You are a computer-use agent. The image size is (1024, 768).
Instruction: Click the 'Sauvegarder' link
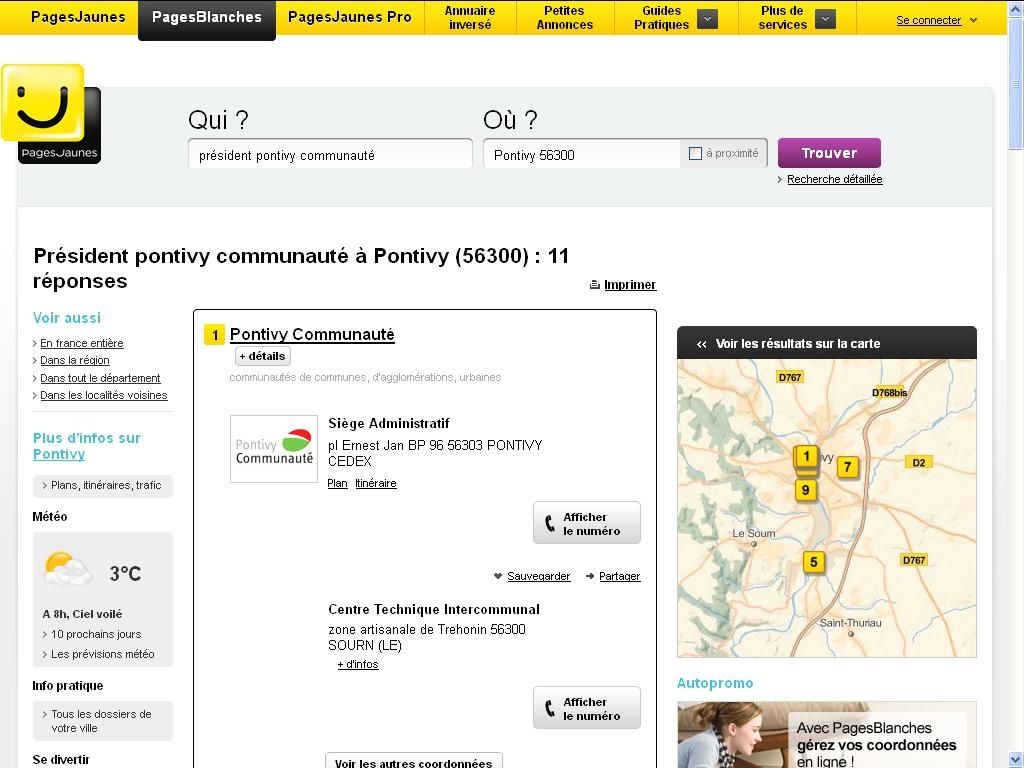[x=539, y=576]
